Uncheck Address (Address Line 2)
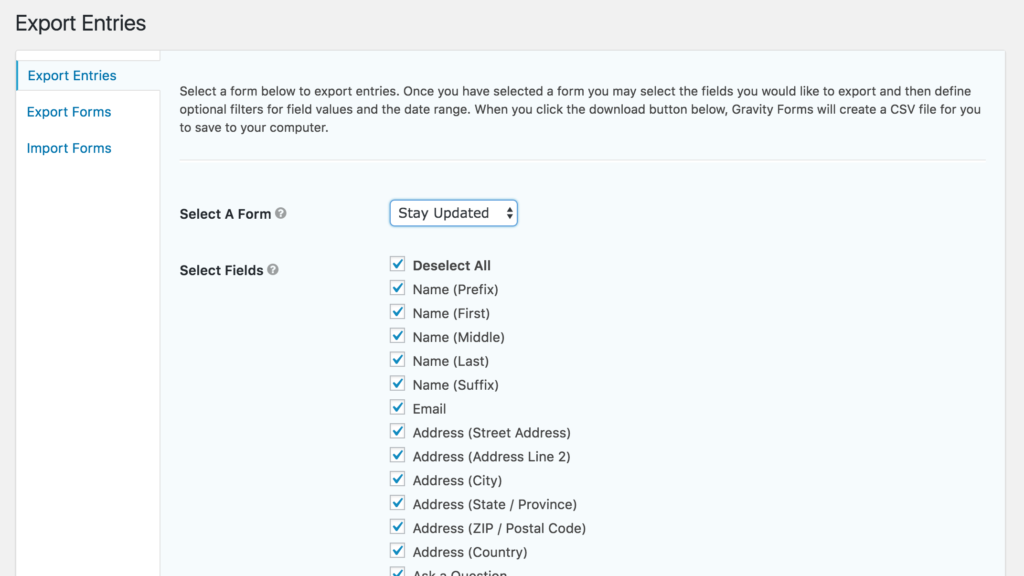 click(398, 456)
